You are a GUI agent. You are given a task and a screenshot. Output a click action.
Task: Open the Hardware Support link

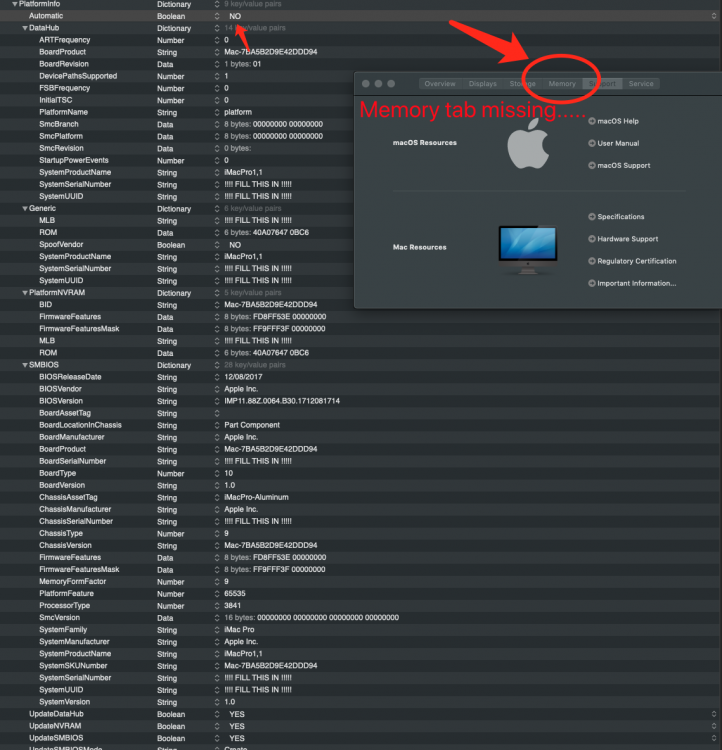point(628,239)
